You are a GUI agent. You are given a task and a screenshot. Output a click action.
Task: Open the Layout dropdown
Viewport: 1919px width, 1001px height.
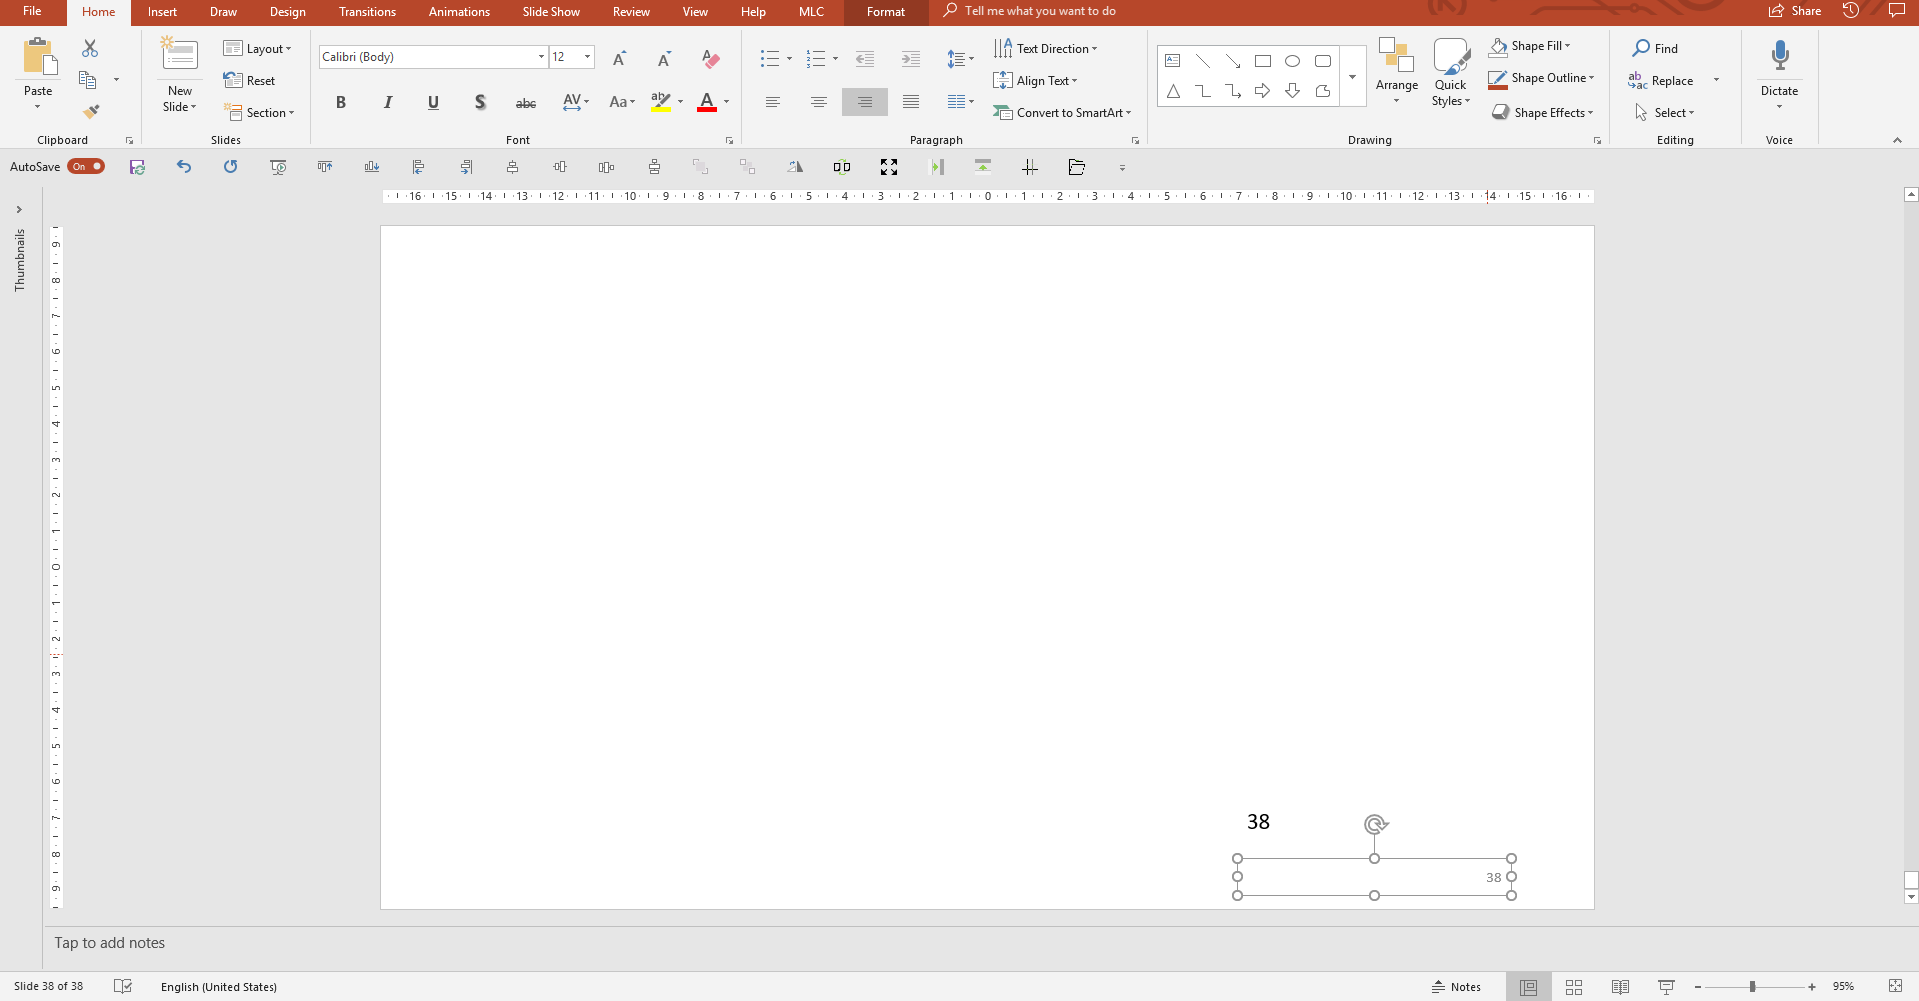tap(257, 49)
